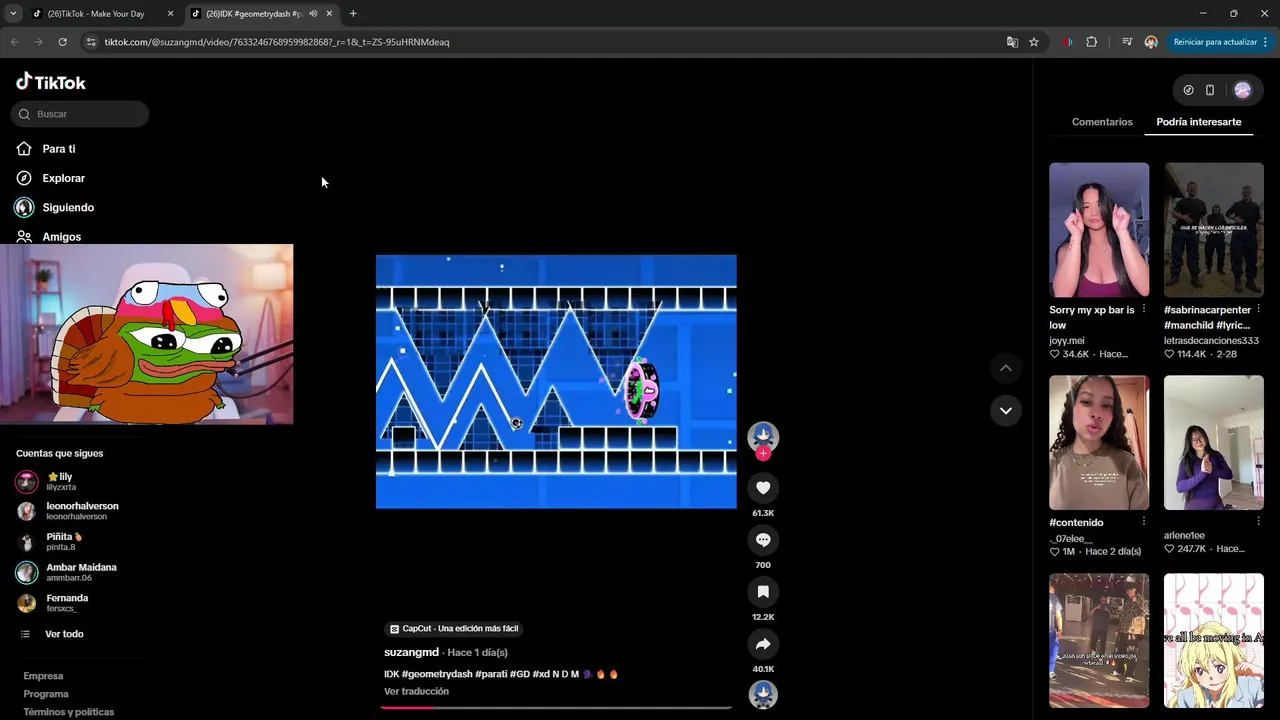The width and height of the screenshot is (1280, 720).
Task: Open the blonde anime girl thumbnail
Action: (1214, 641)
